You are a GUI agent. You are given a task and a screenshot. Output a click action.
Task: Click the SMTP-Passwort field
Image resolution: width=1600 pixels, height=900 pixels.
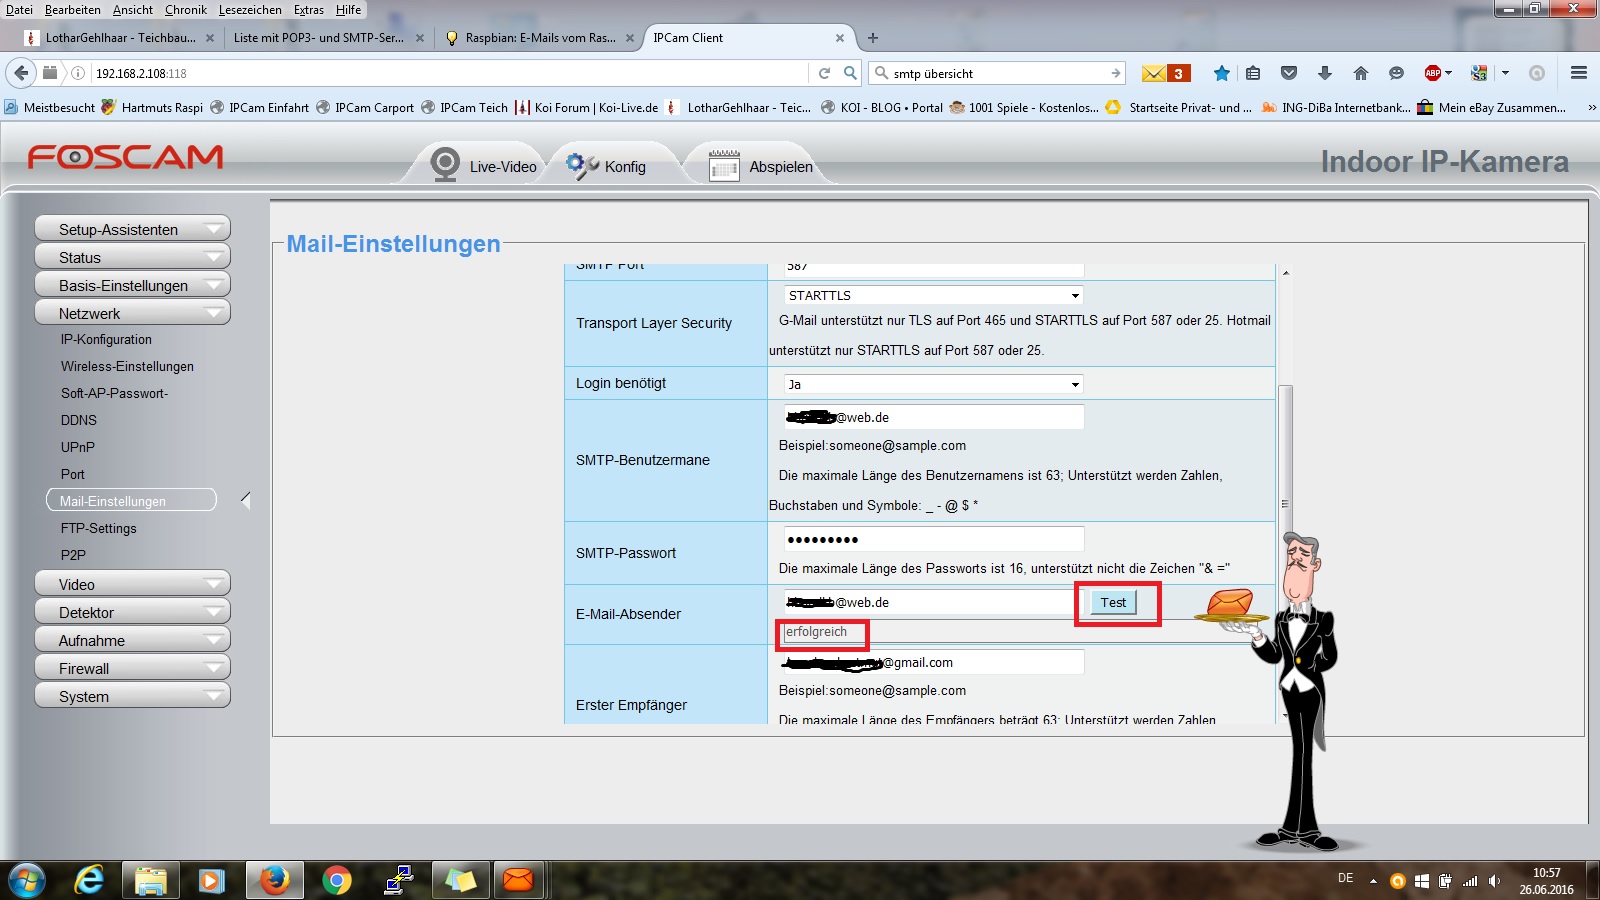click(x=934, y=539)
